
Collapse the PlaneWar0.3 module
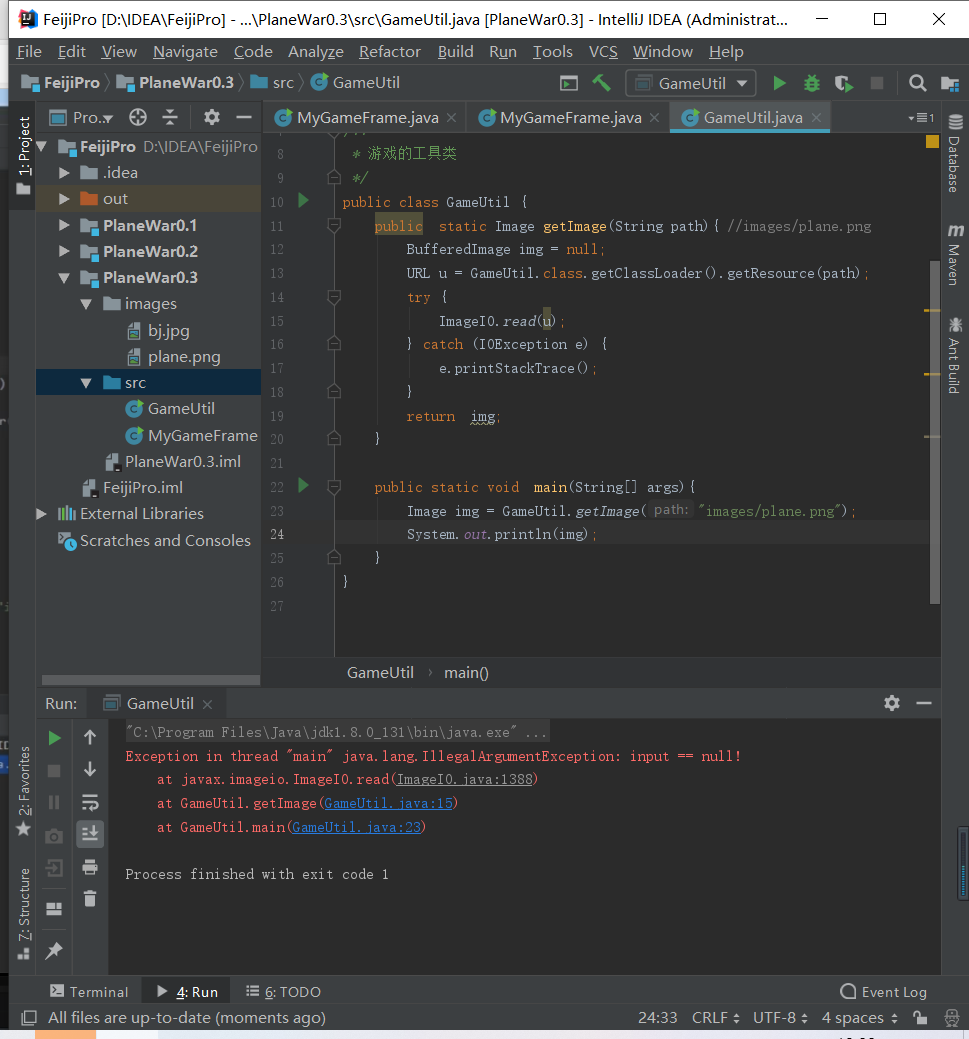click(64, 278)
